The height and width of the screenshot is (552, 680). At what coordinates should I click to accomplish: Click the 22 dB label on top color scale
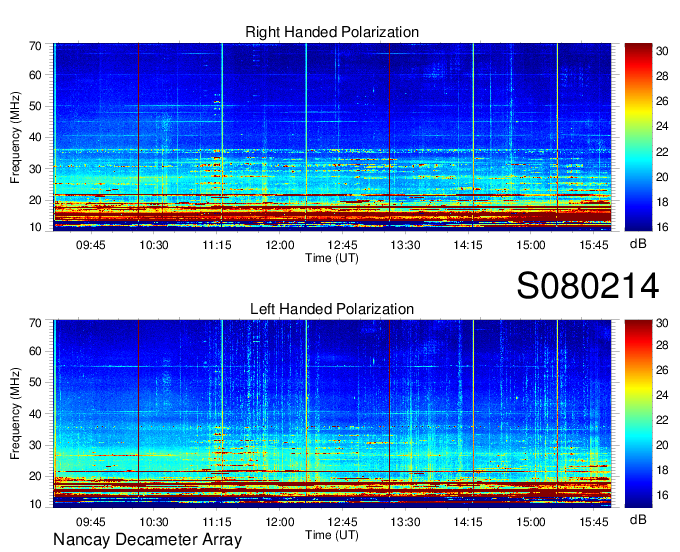coord(662,152)
